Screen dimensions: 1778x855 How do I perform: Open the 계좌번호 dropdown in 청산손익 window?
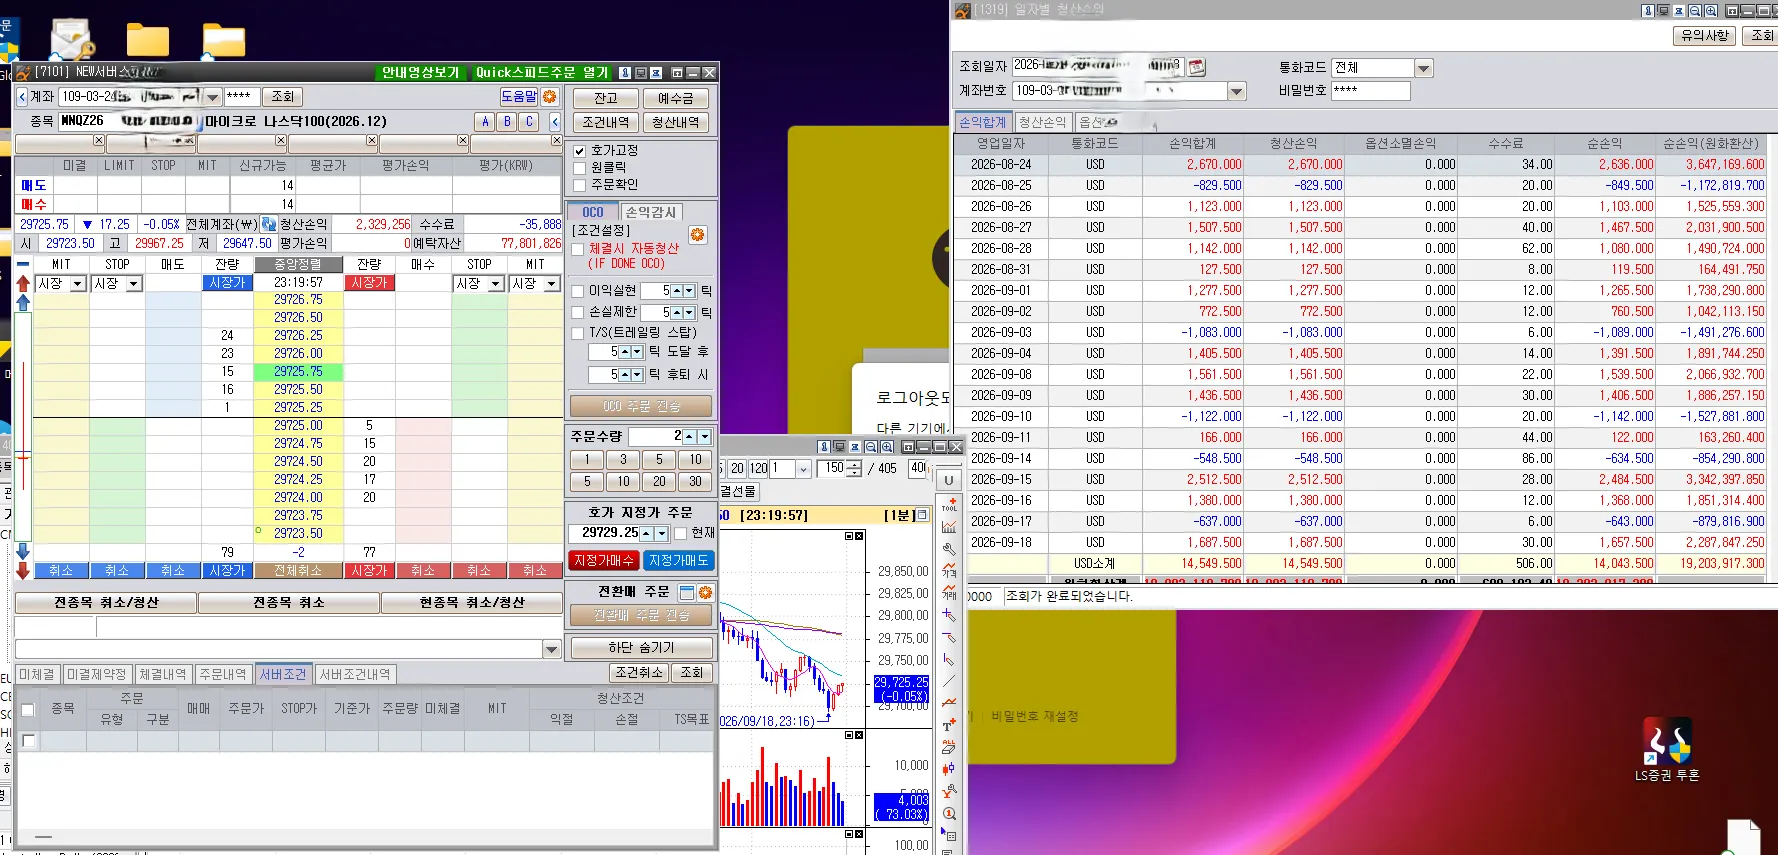pos(1237,91)
